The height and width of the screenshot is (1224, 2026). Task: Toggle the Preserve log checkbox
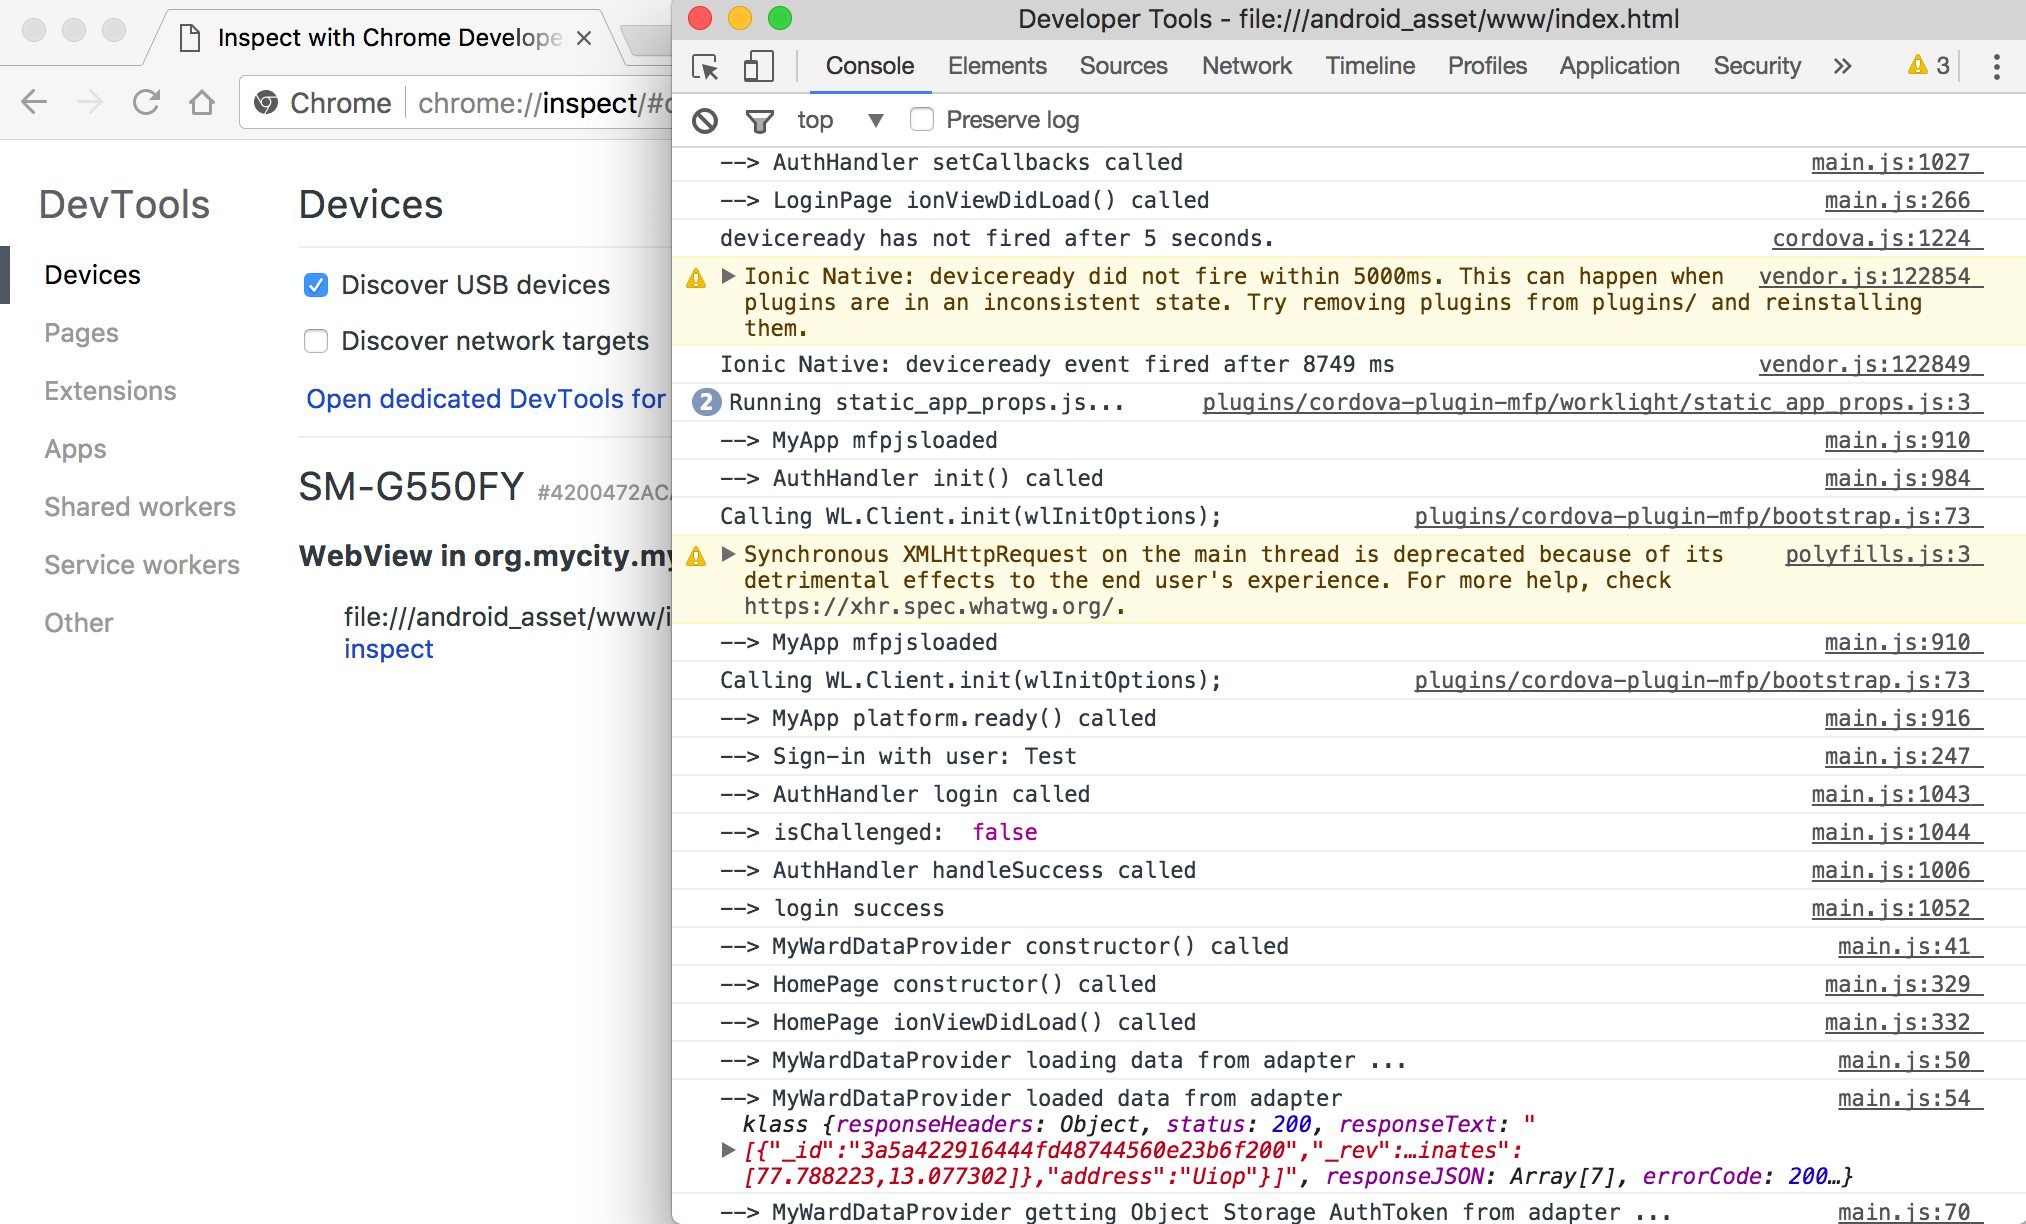tap(920, 120)
